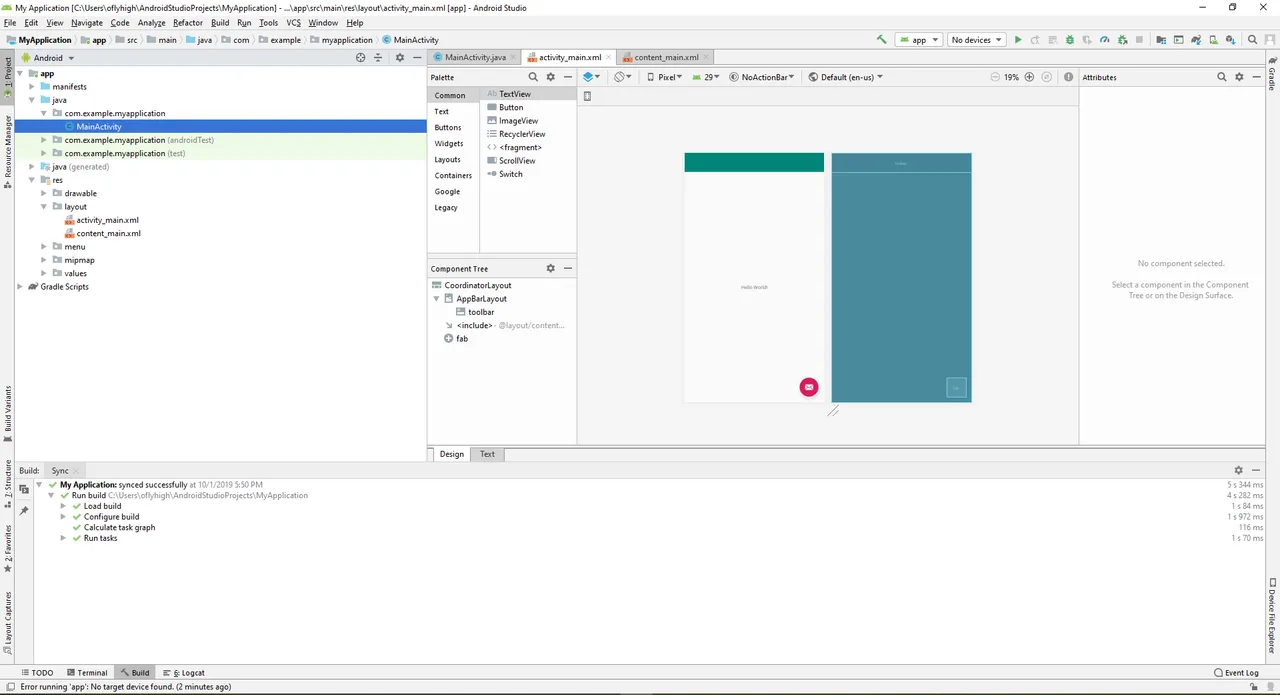
Task: Open Component Tree settings gear
Action: pyautogui.click(x=550, y=268)
